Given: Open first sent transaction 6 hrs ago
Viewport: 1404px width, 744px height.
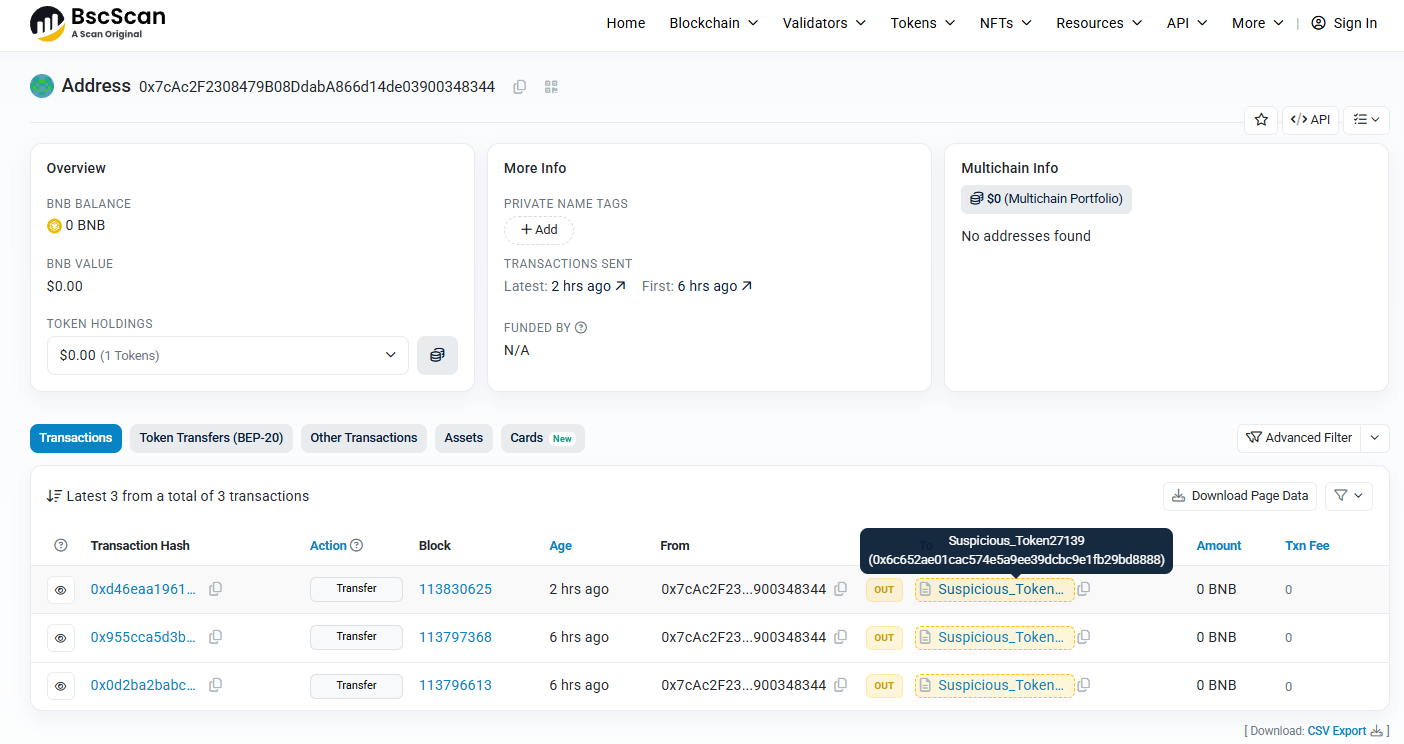Looking at the screenshot, I should [x=715, y=286].
